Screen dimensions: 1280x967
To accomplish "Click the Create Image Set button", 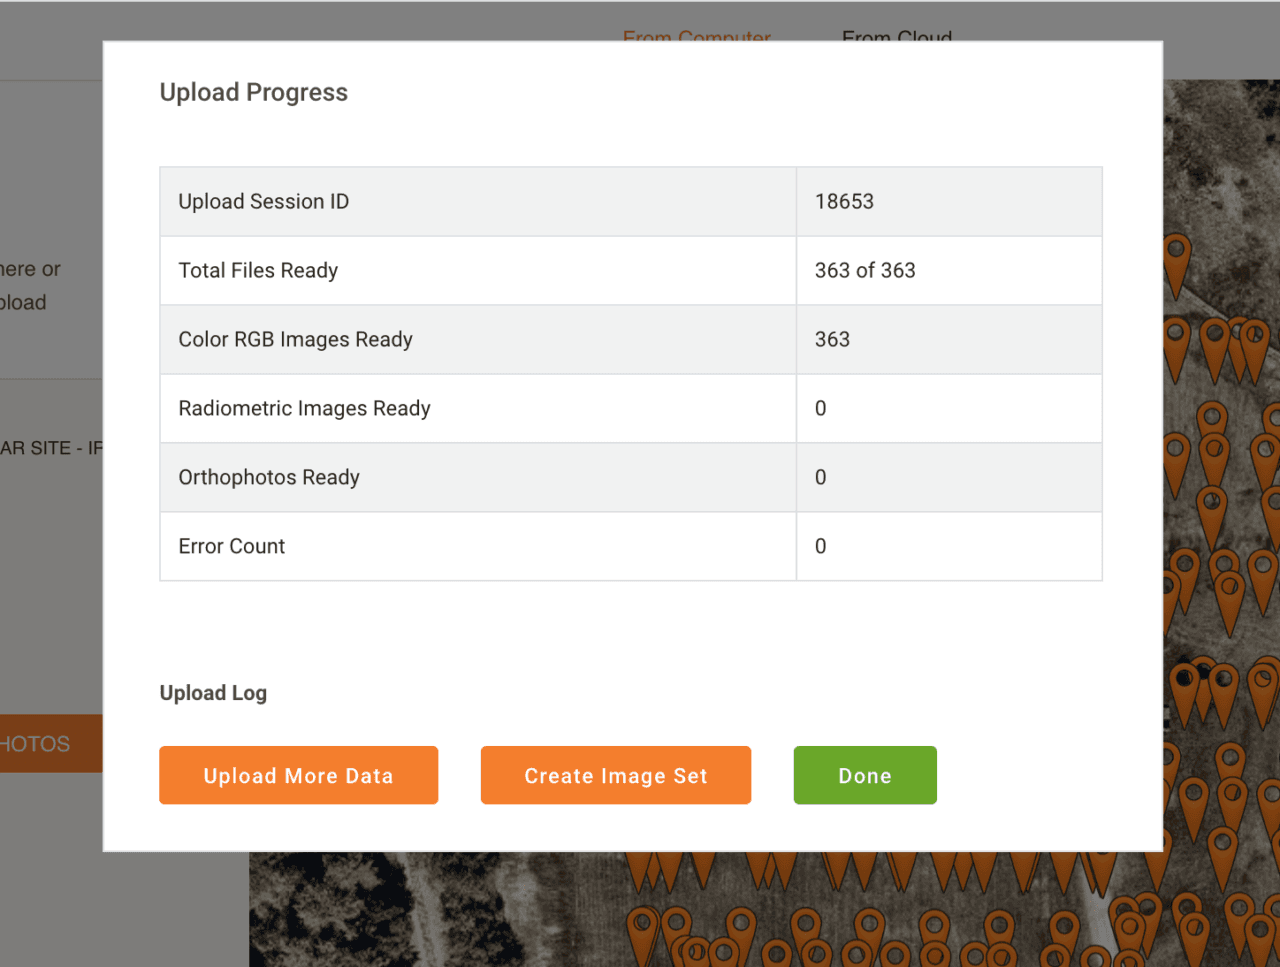I will pyautogui.click(x=615, y=775).
